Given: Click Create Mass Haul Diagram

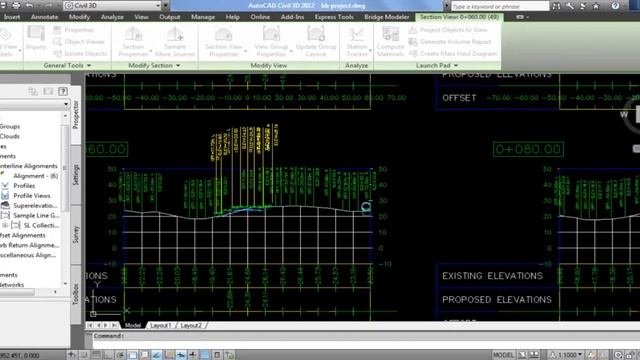Looking at the screenshot, I should [x=453, y=53].
